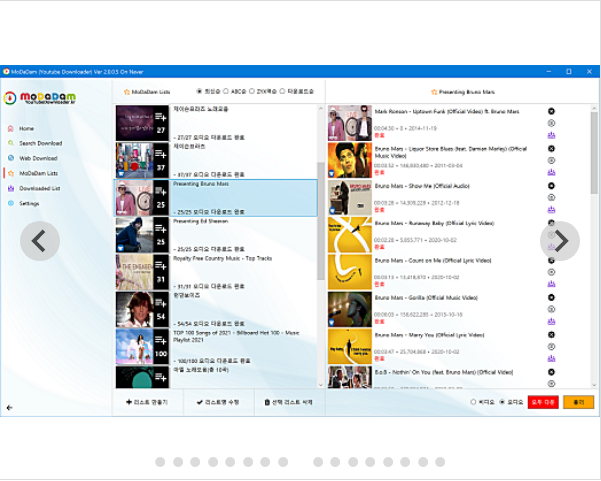The height and width of the screenshot is (481, 601).
Task: Click the red download-all button
Action: point(543,402)
